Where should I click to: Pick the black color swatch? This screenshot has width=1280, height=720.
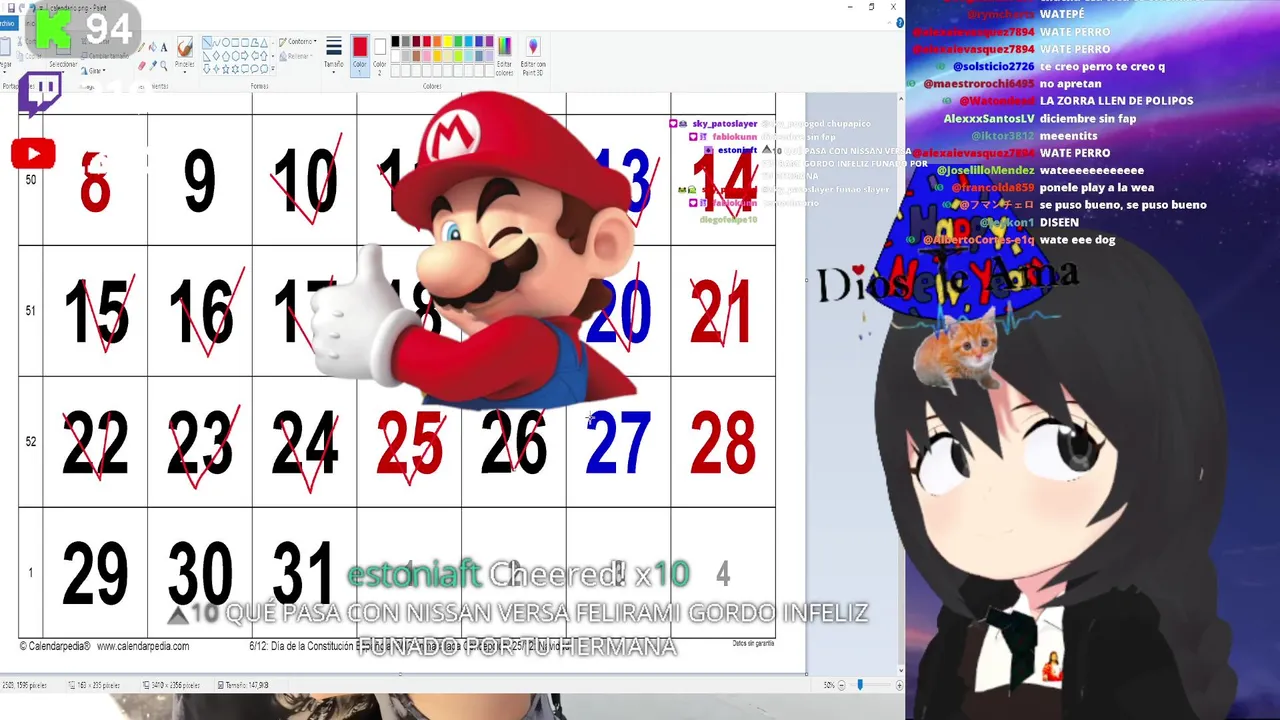[395, 41]
